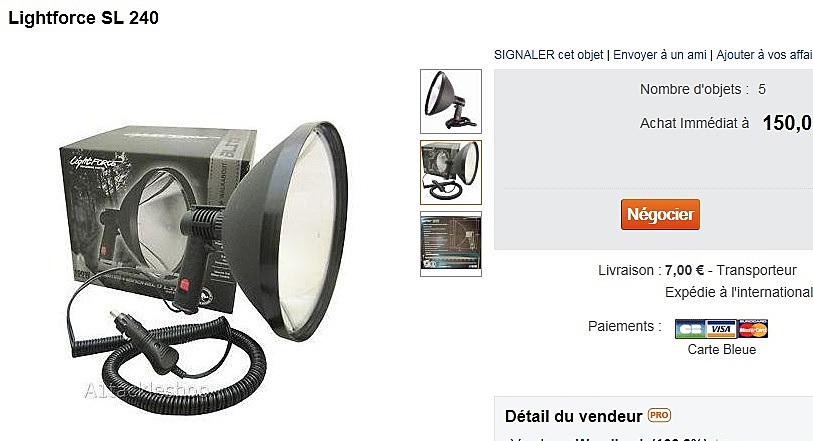Screen dimensions: 813x441
Task: Click the Nombre d'objets quantity value
Action: pyautogui.click(x=762, y=89)
